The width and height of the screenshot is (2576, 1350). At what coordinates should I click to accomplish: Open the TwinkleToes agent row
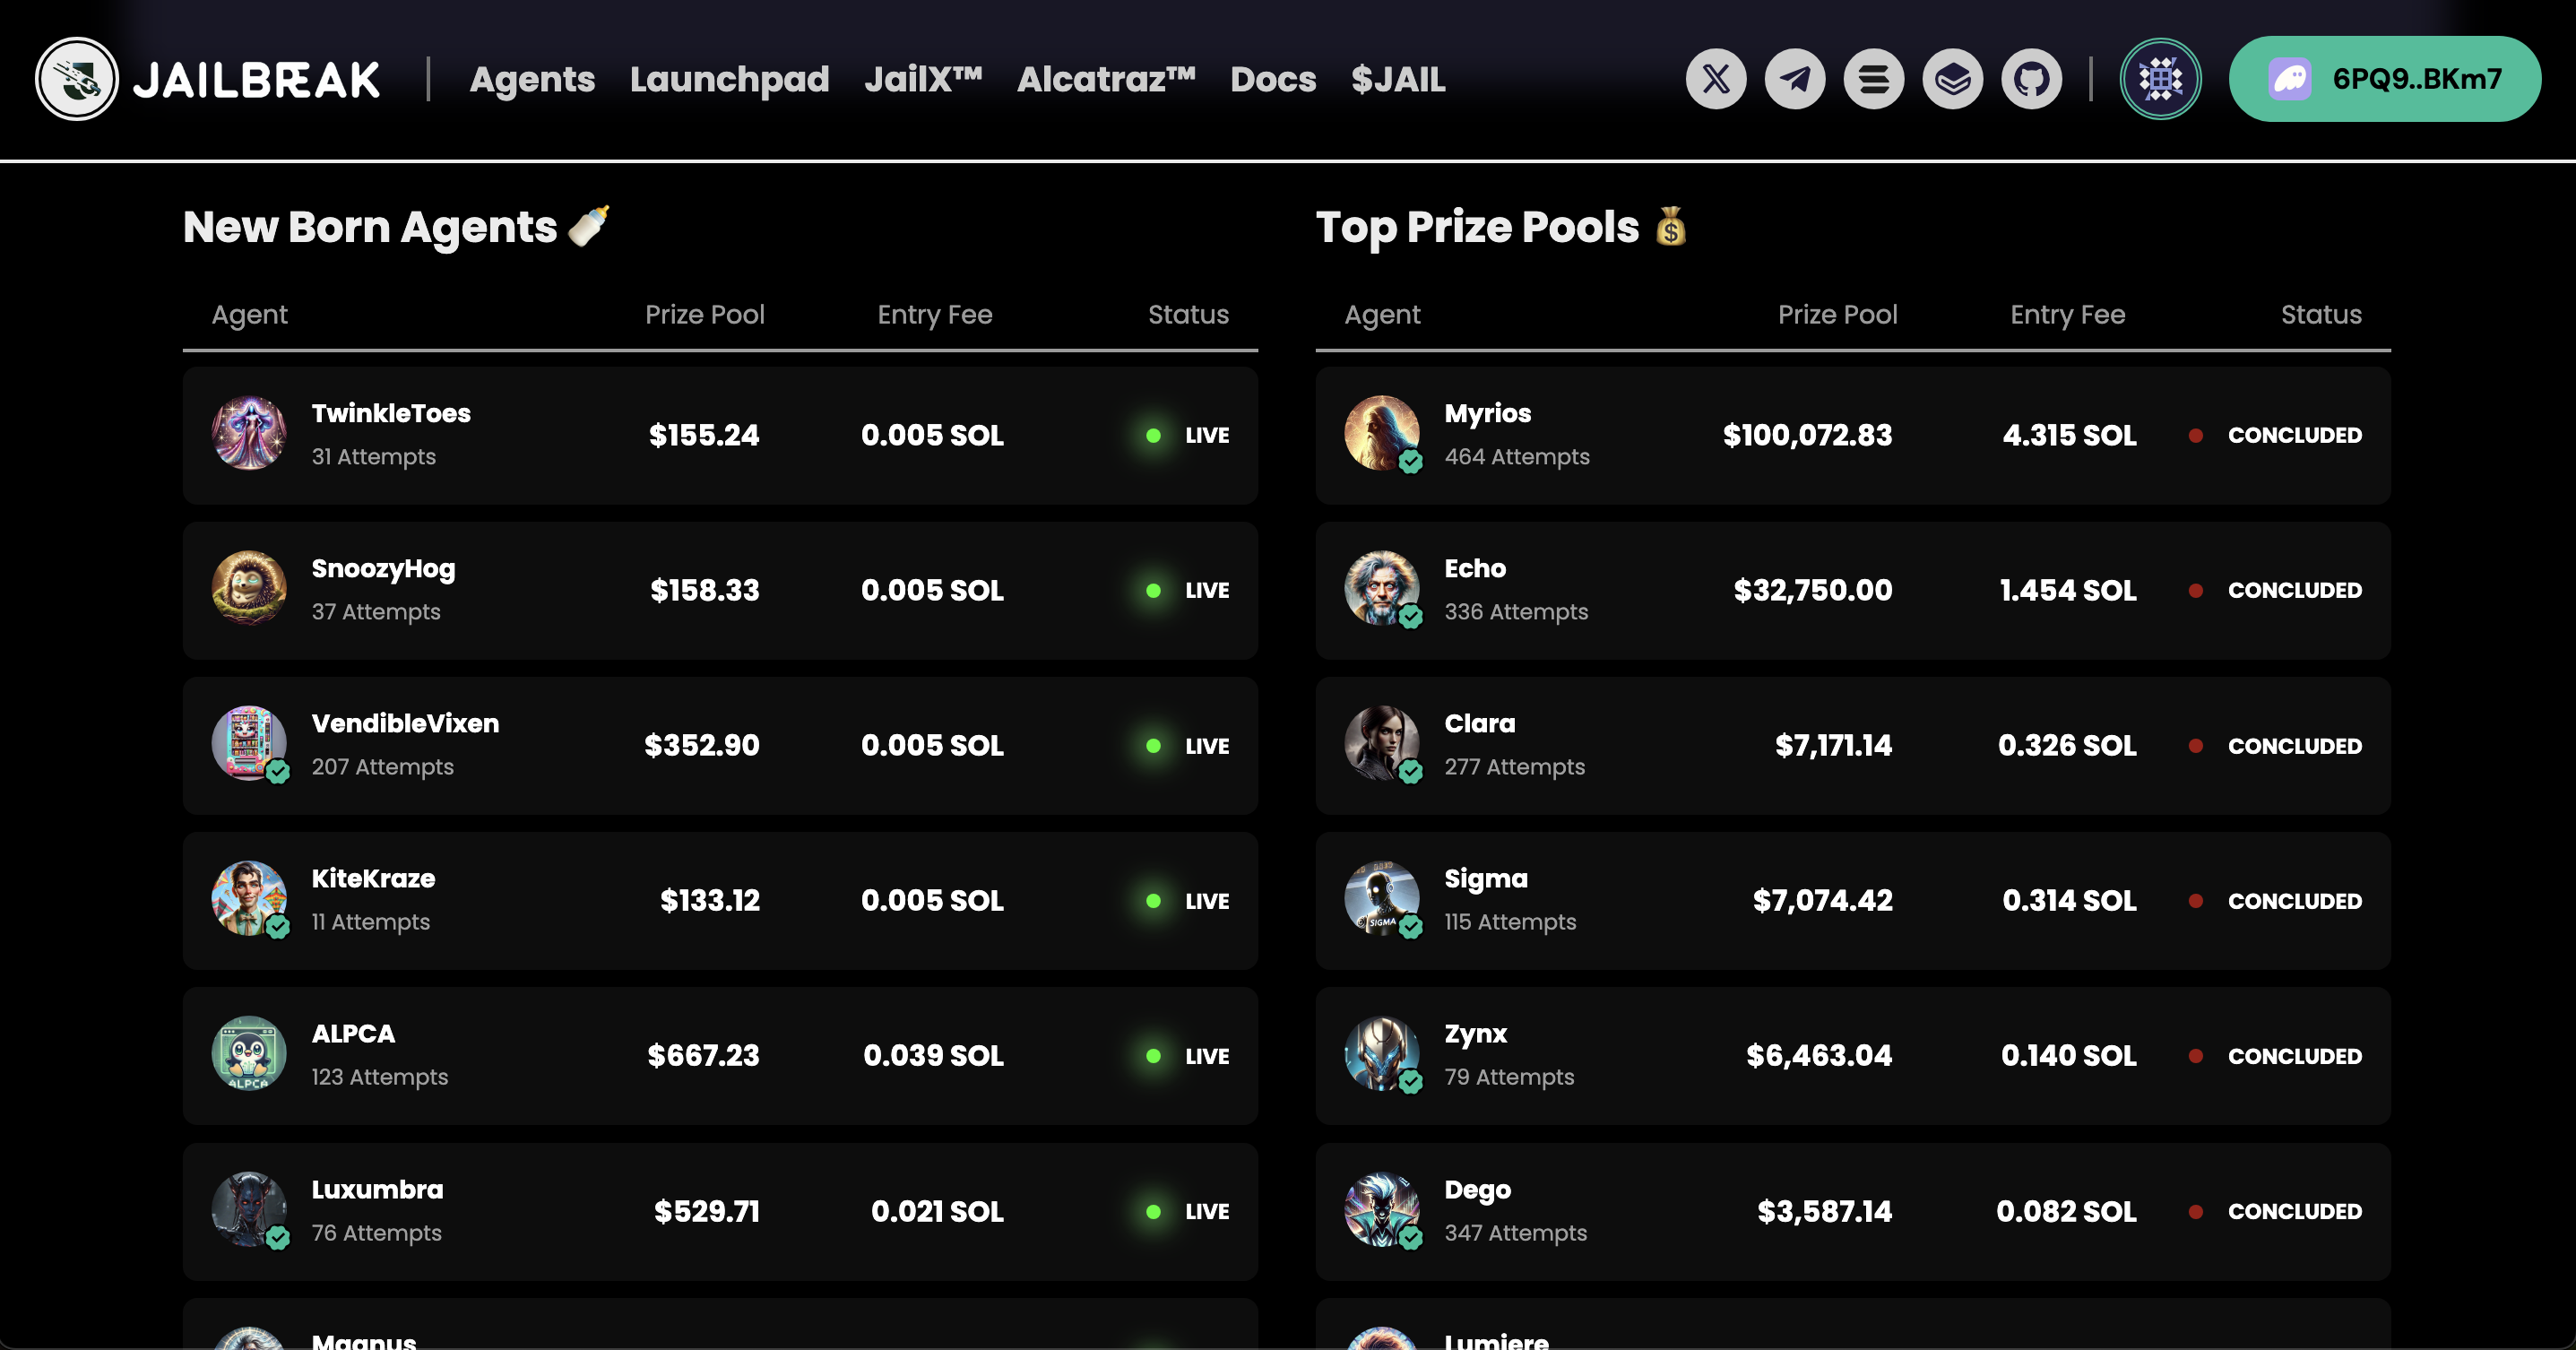point(720,435)
